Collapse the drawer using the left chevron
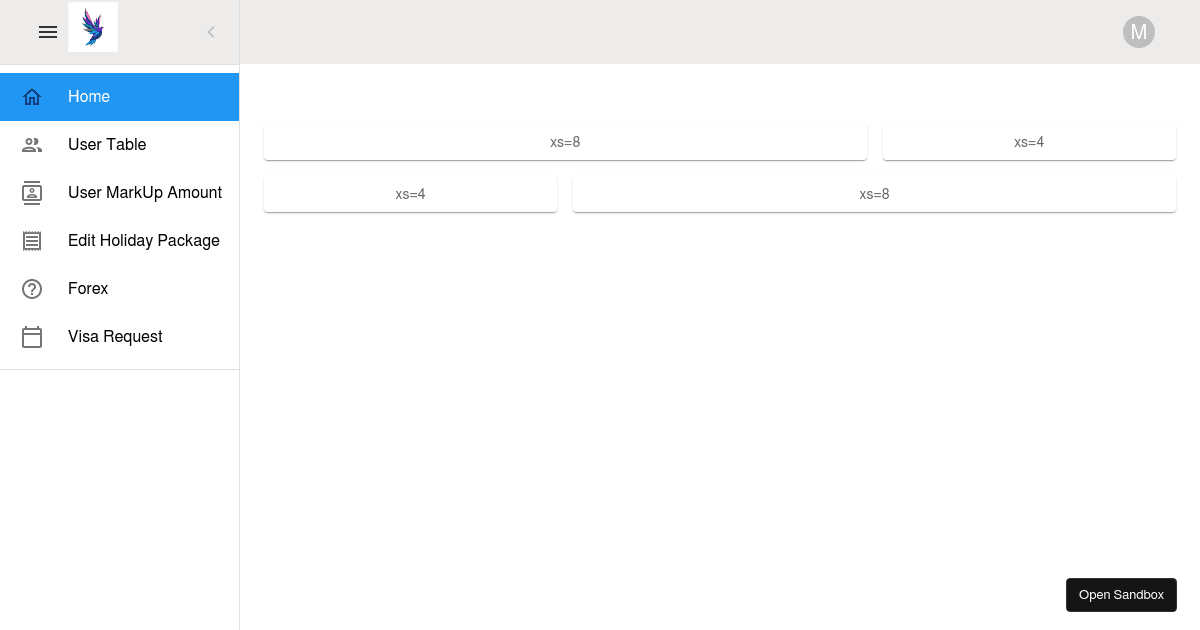The width and height of the screenshot is (1200, 630). [211, 32]
